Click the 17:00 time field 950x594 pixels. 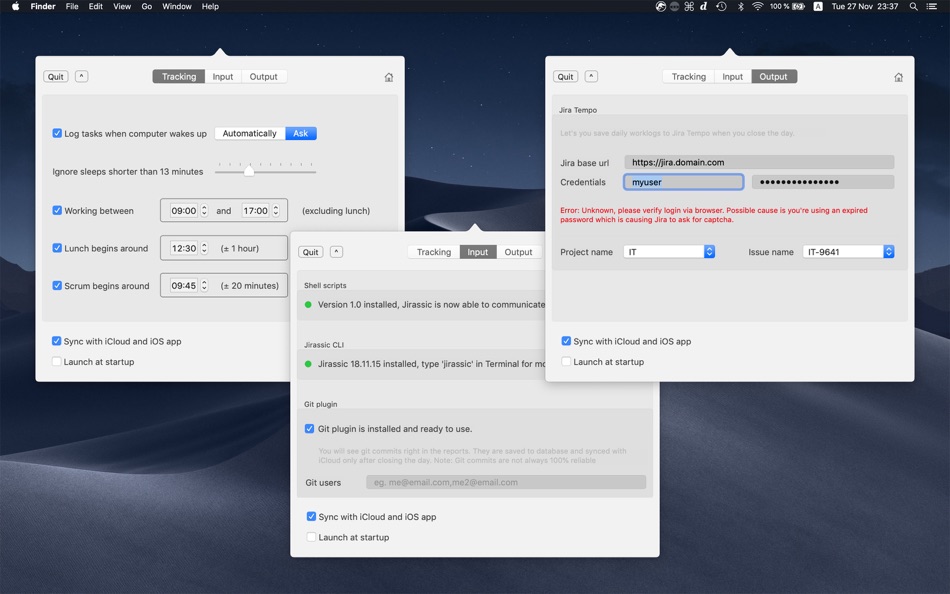pyautogui.click(x=255, y=211)
